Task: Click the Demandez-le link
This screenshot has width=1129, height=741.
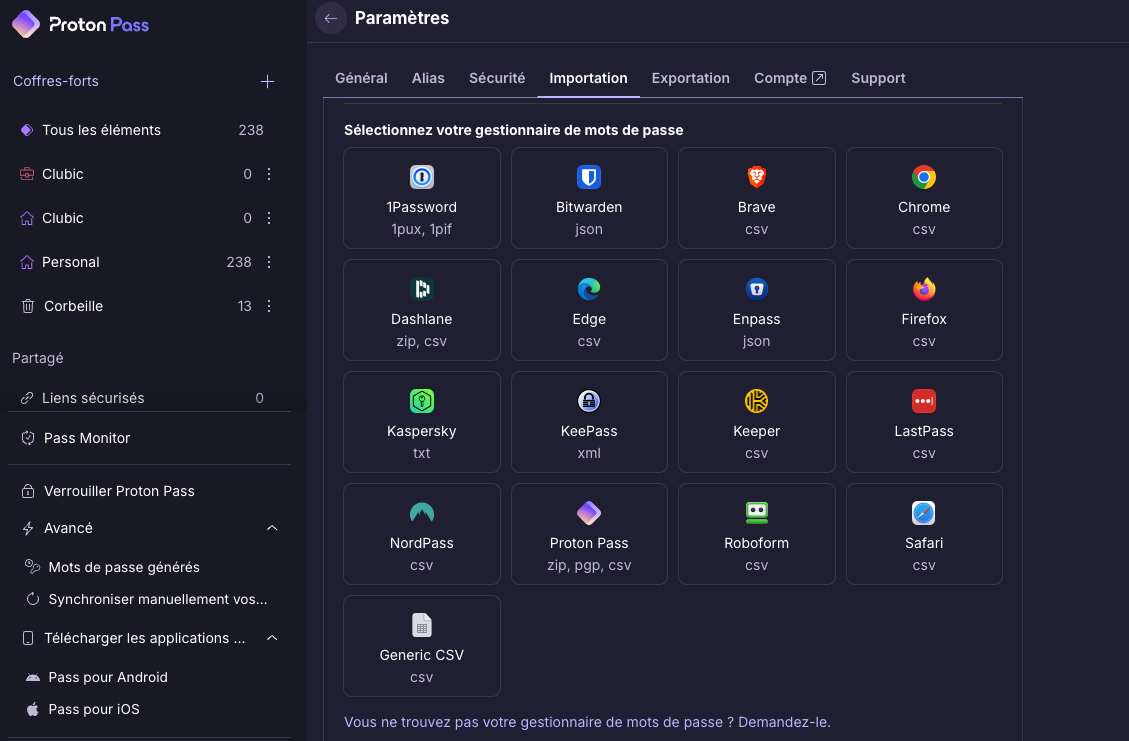Action: (784, 722)
